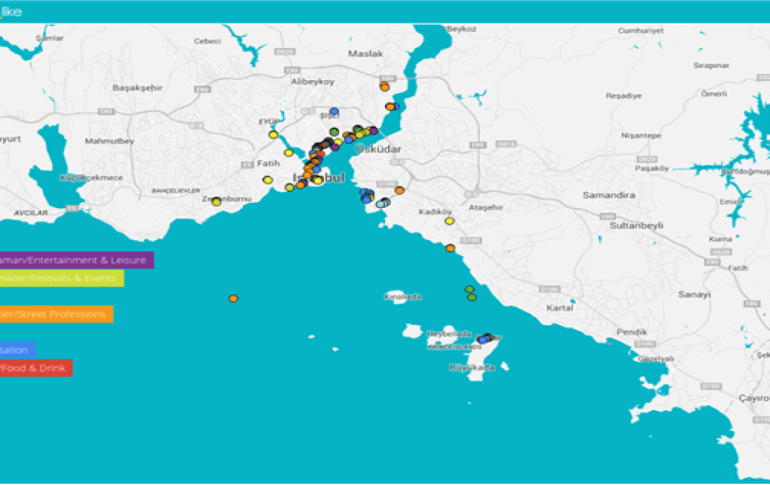Select the orange marker east of Üsküdar shore
Viewport: 770px width, 485px height.
(399, 190)
